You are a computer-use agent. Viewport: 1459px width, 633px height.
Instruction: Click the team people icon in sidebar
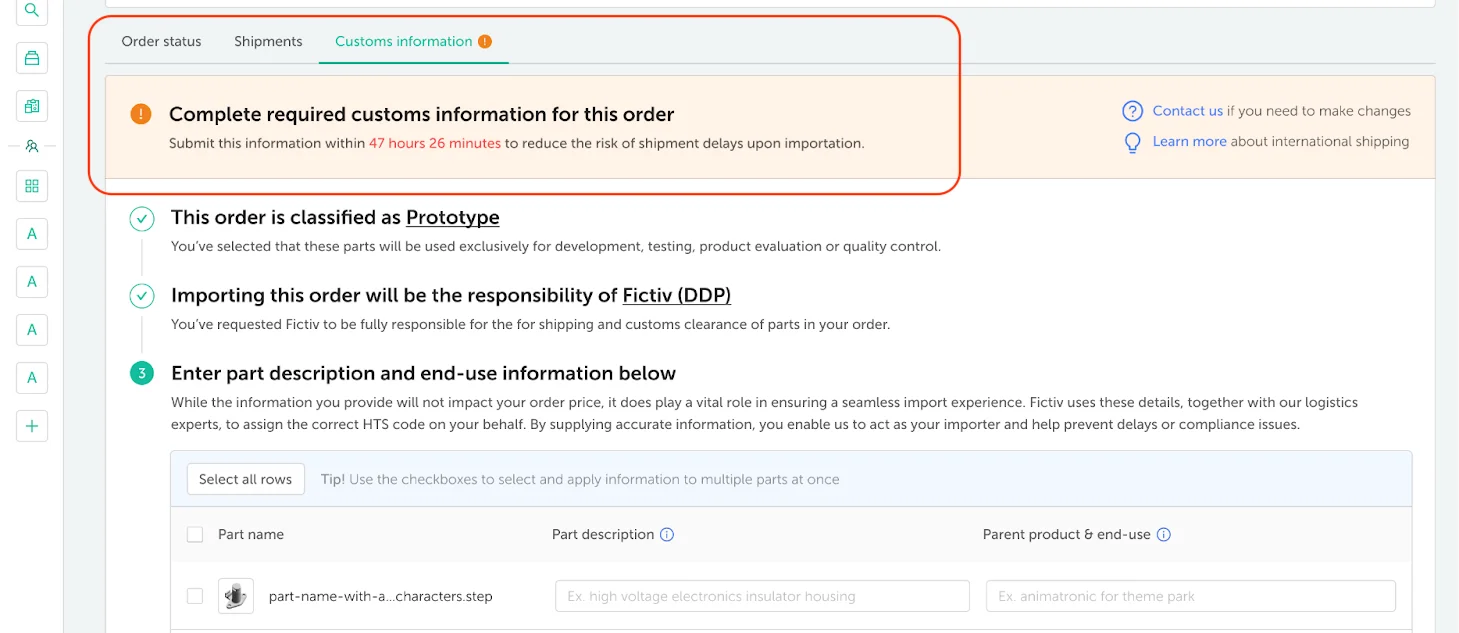click(x=32, y=146)
